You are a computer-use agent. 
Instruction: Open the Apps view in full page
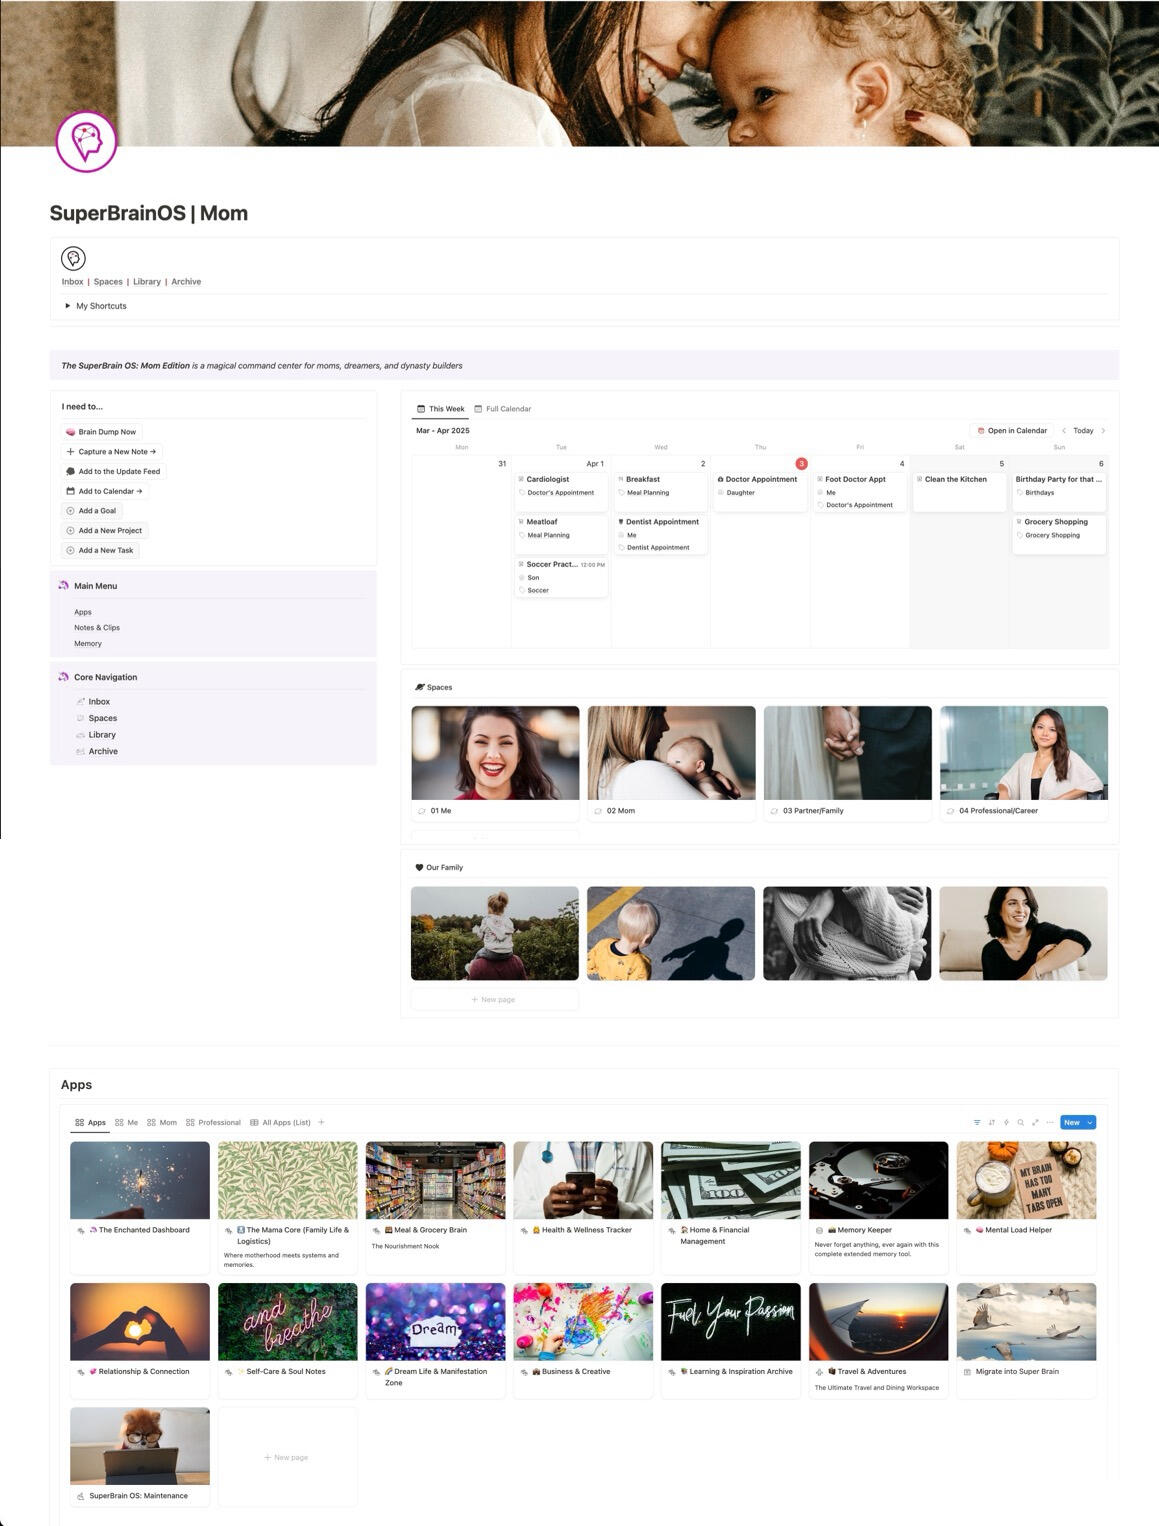[1035, 1122]
